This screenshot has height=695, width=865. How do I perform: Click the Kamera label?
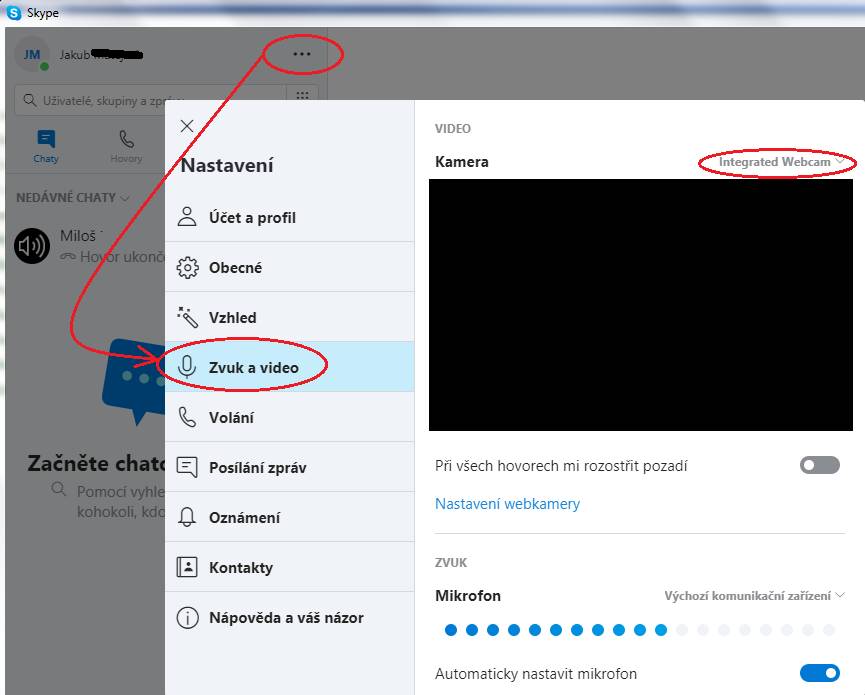tap(462, 162)
